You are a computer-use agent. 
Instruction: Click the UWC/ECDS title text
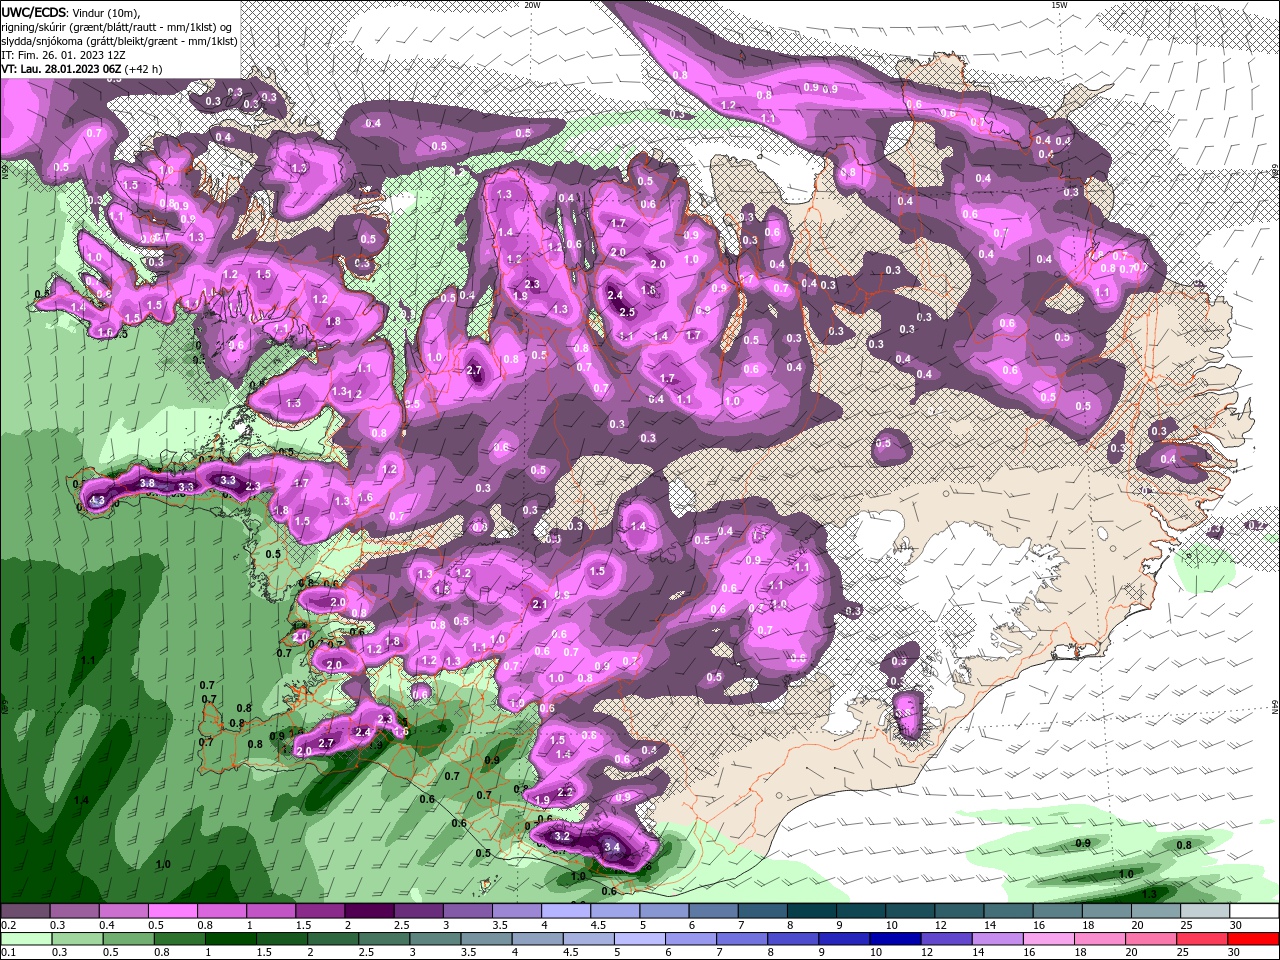[x=36, y=12]
